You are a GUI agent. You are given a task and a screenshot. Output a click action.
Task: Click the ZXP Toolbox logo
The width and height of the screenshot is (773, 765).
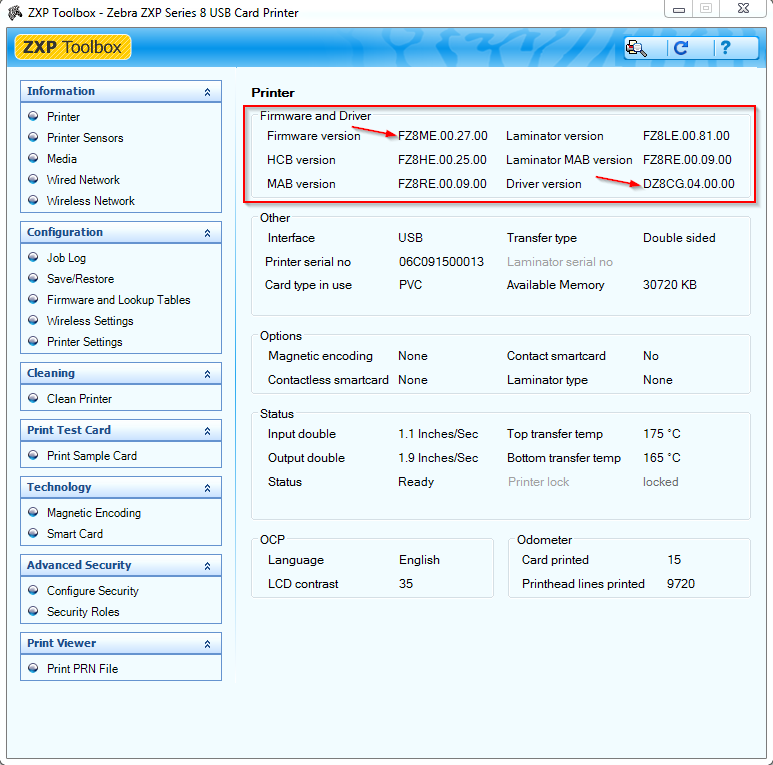[x=73, y=48]
